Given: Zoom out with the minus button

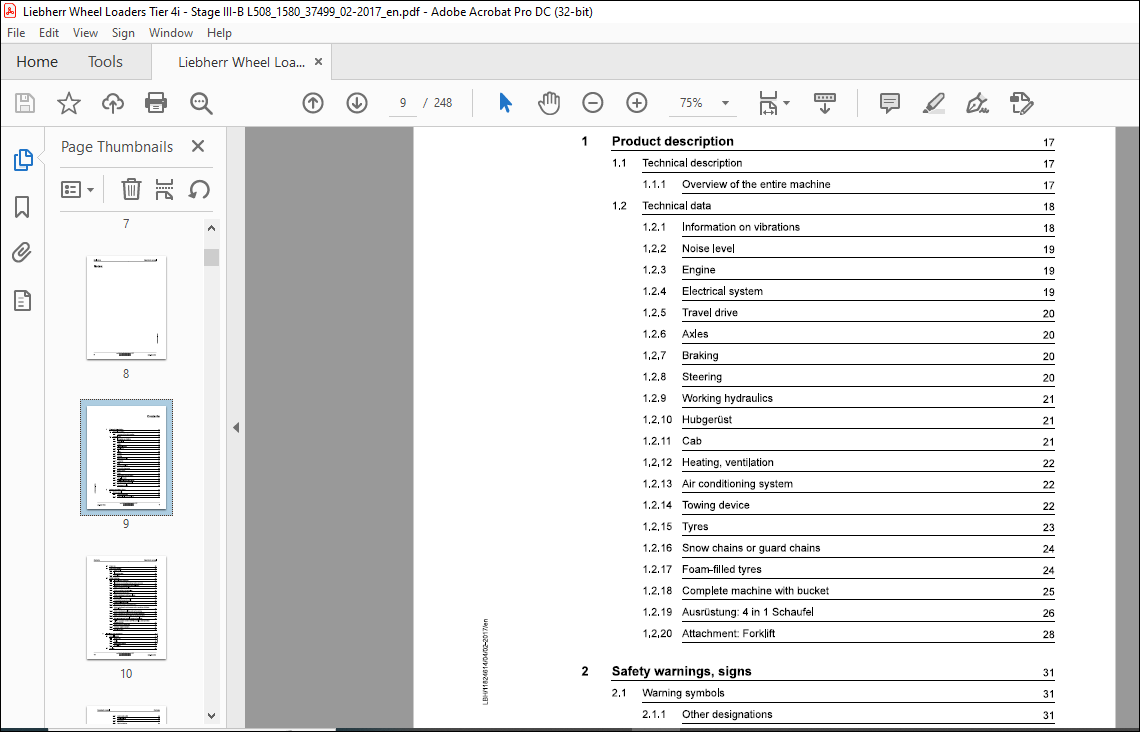Looking at the screenshot, I should tap(593, 103).
